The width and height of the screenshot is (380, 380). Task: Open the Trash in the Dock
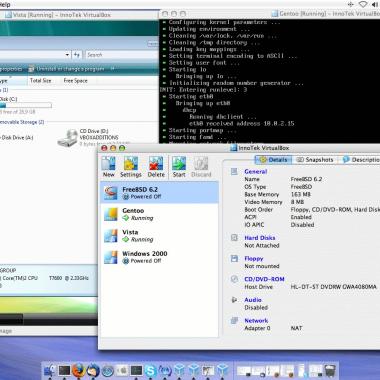[330, 370]
